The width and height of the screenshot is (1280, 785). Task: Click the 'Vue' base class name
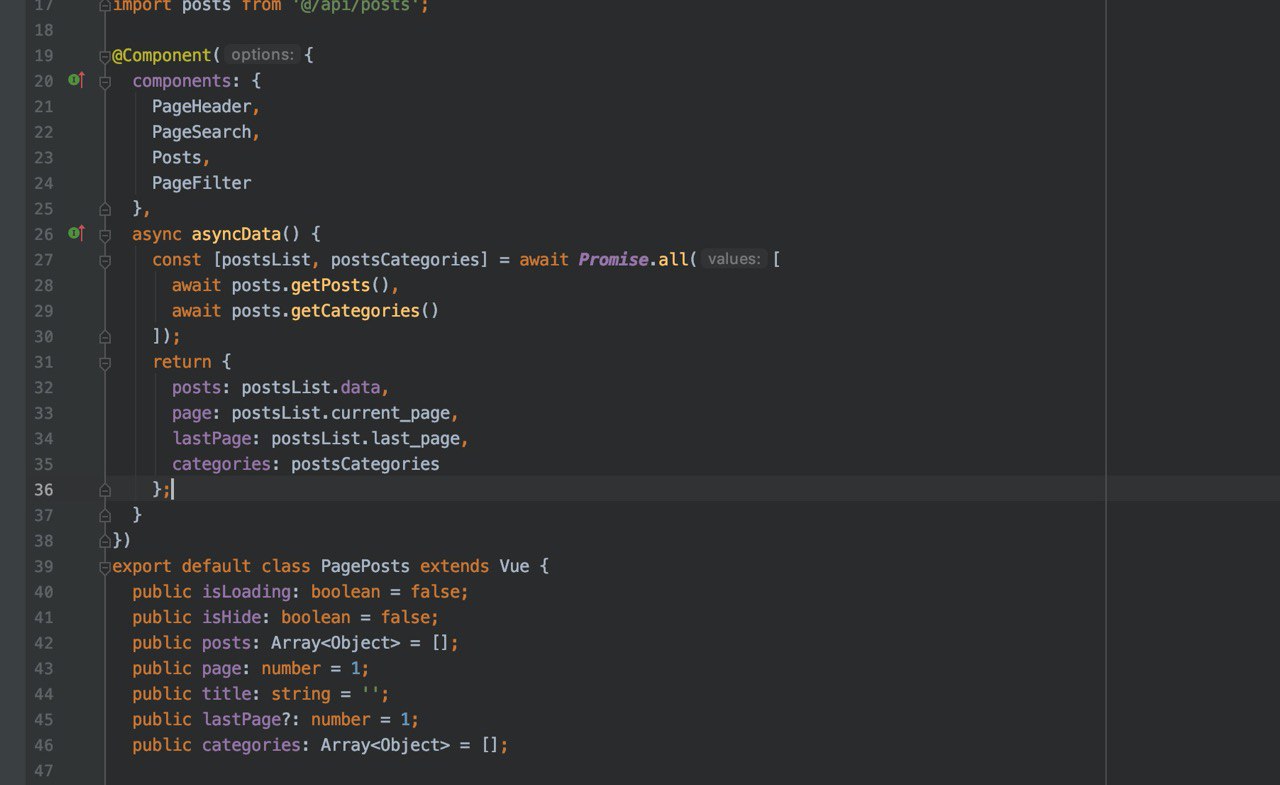tap(514, 566)
